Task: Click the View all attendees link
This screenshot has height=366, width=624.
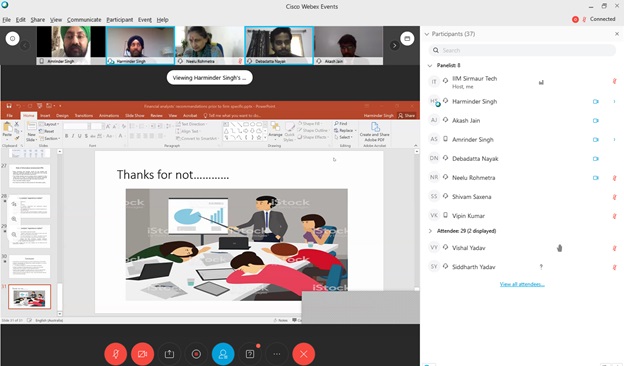Action: point(522,284)
